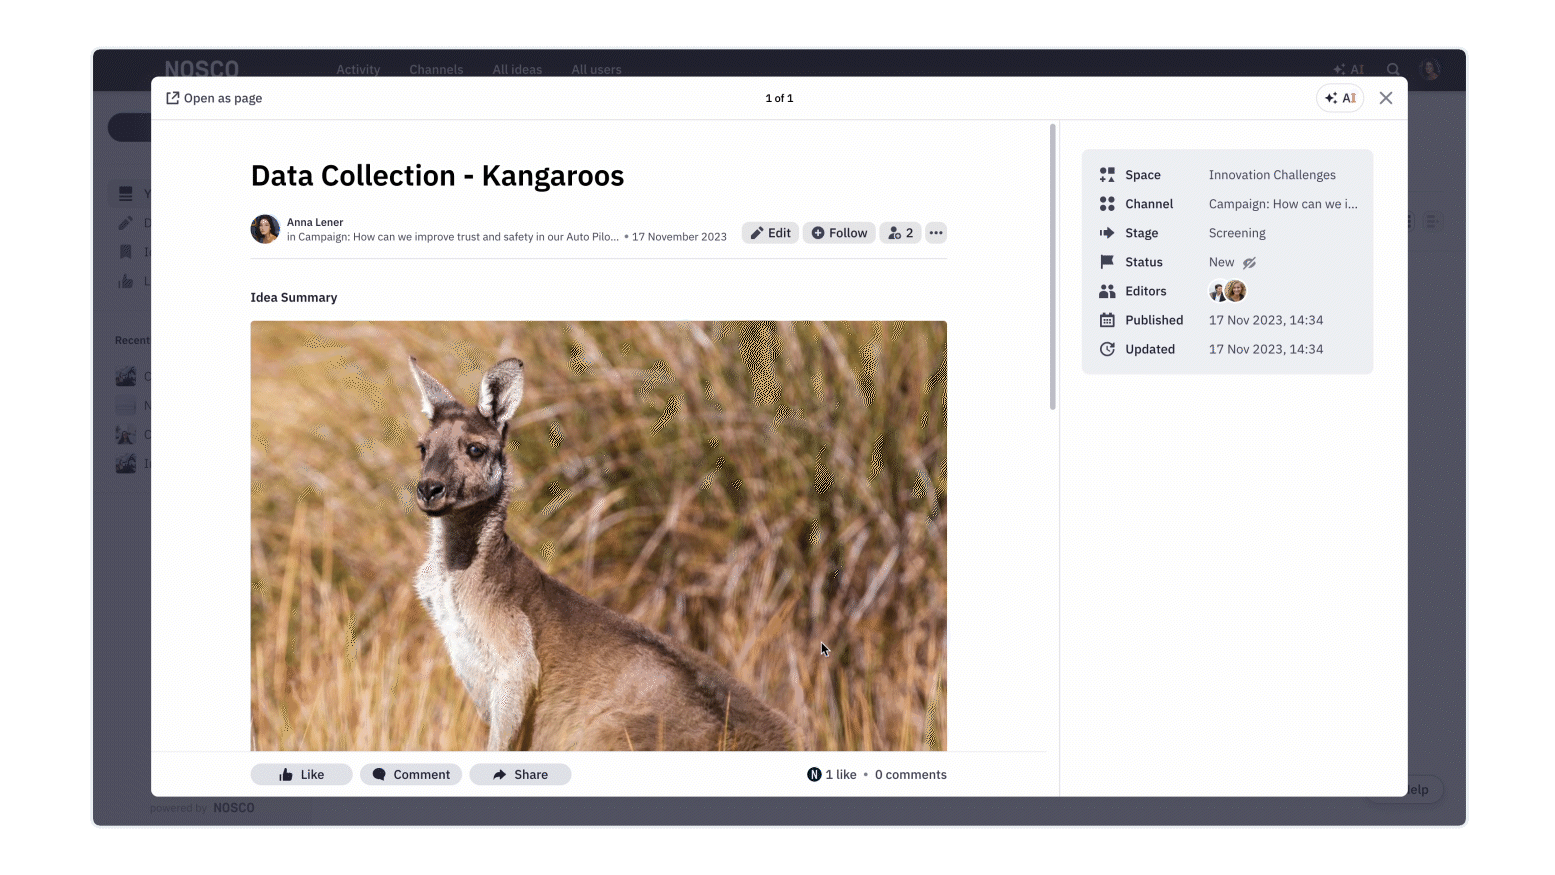Share the idea with the Share button

pos(520,774)
